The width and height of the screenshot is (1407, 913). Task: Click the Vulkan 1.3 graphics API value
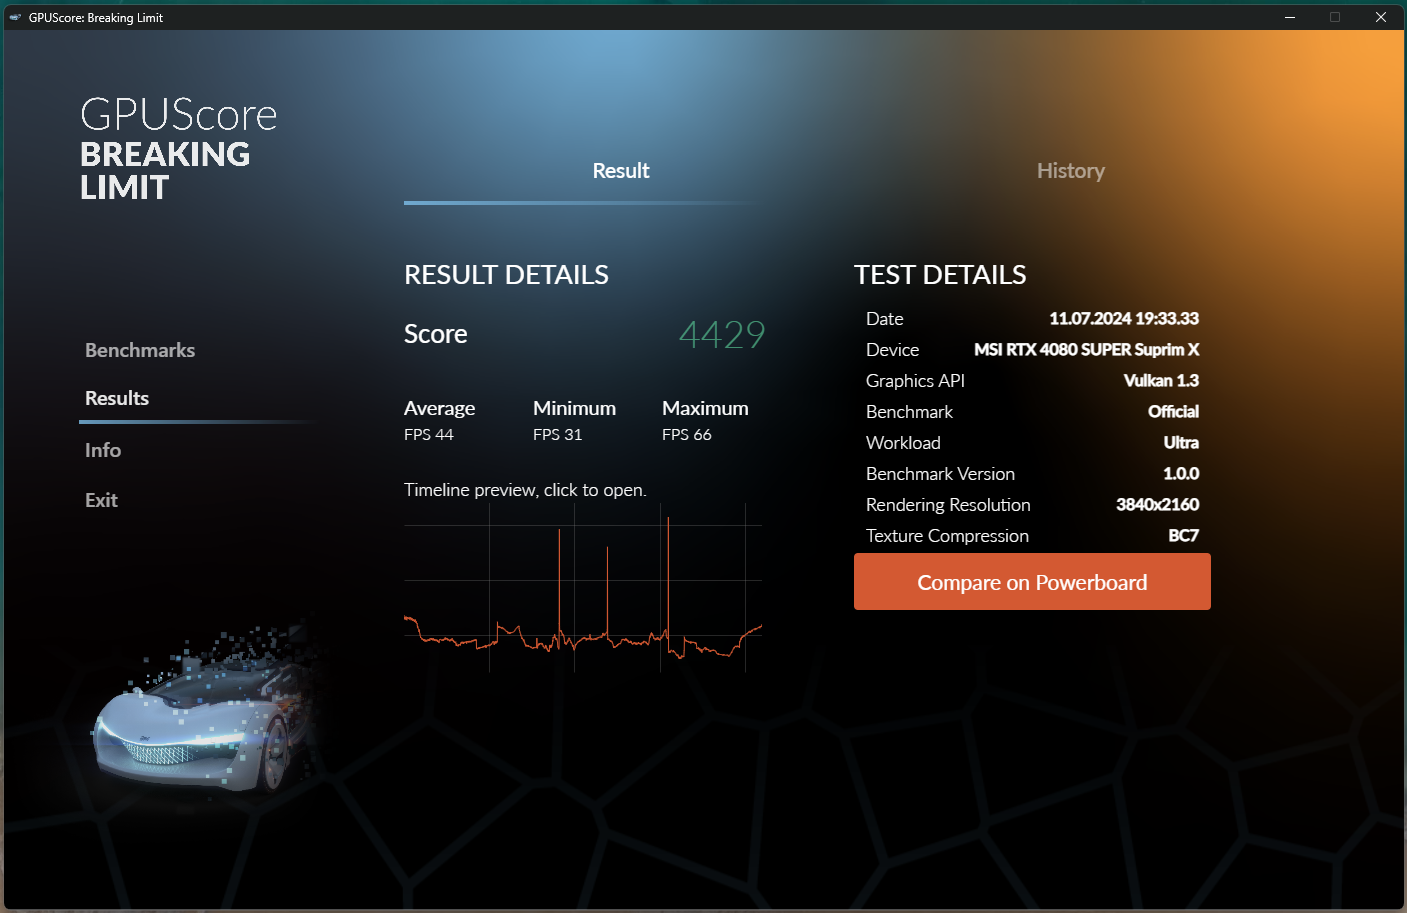pos(1161,381)
